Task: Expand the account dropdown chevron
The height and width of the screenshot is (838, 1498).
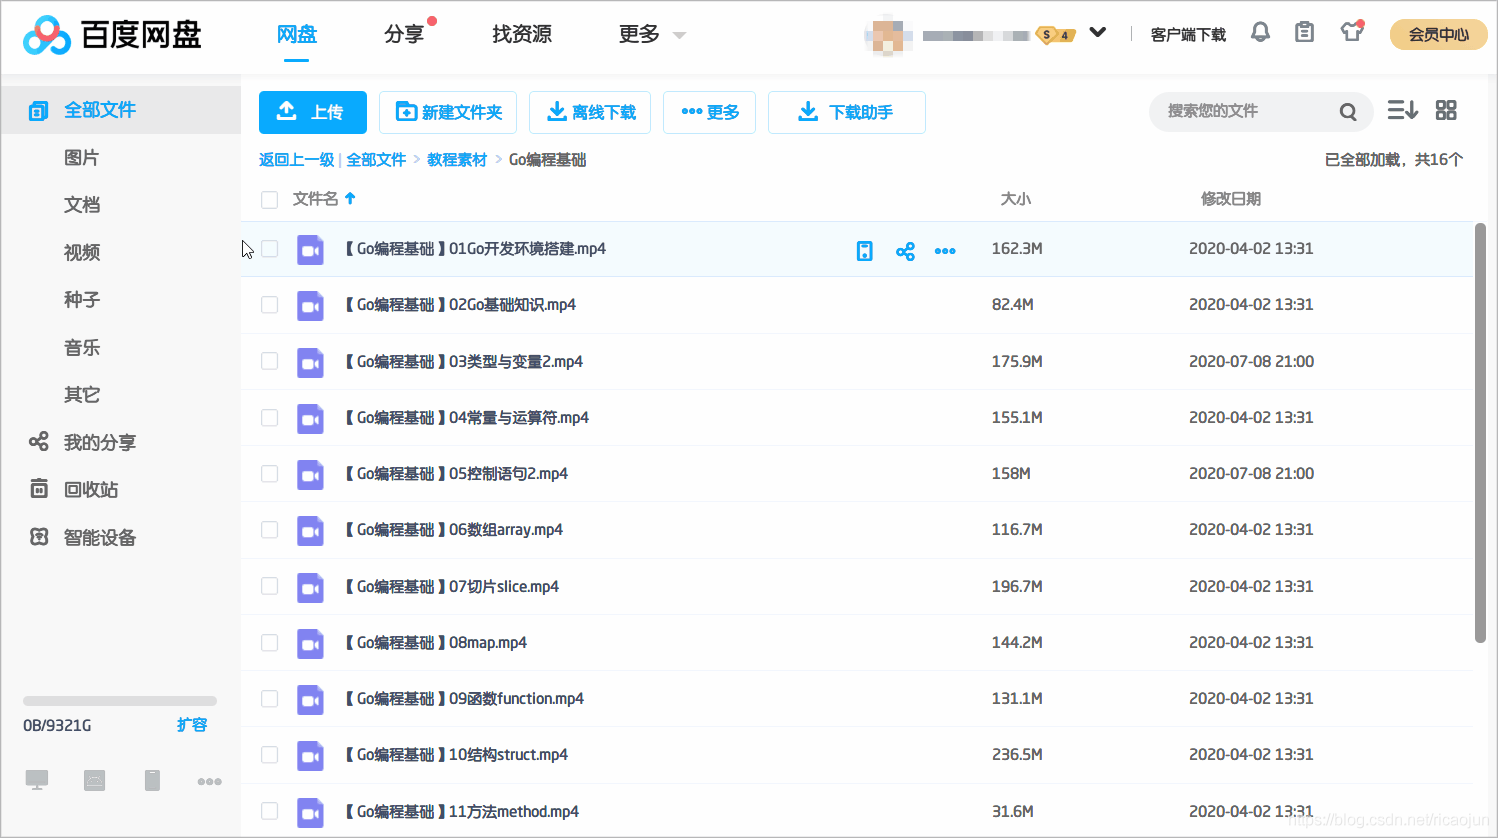Action: [x=1098, y=32]
